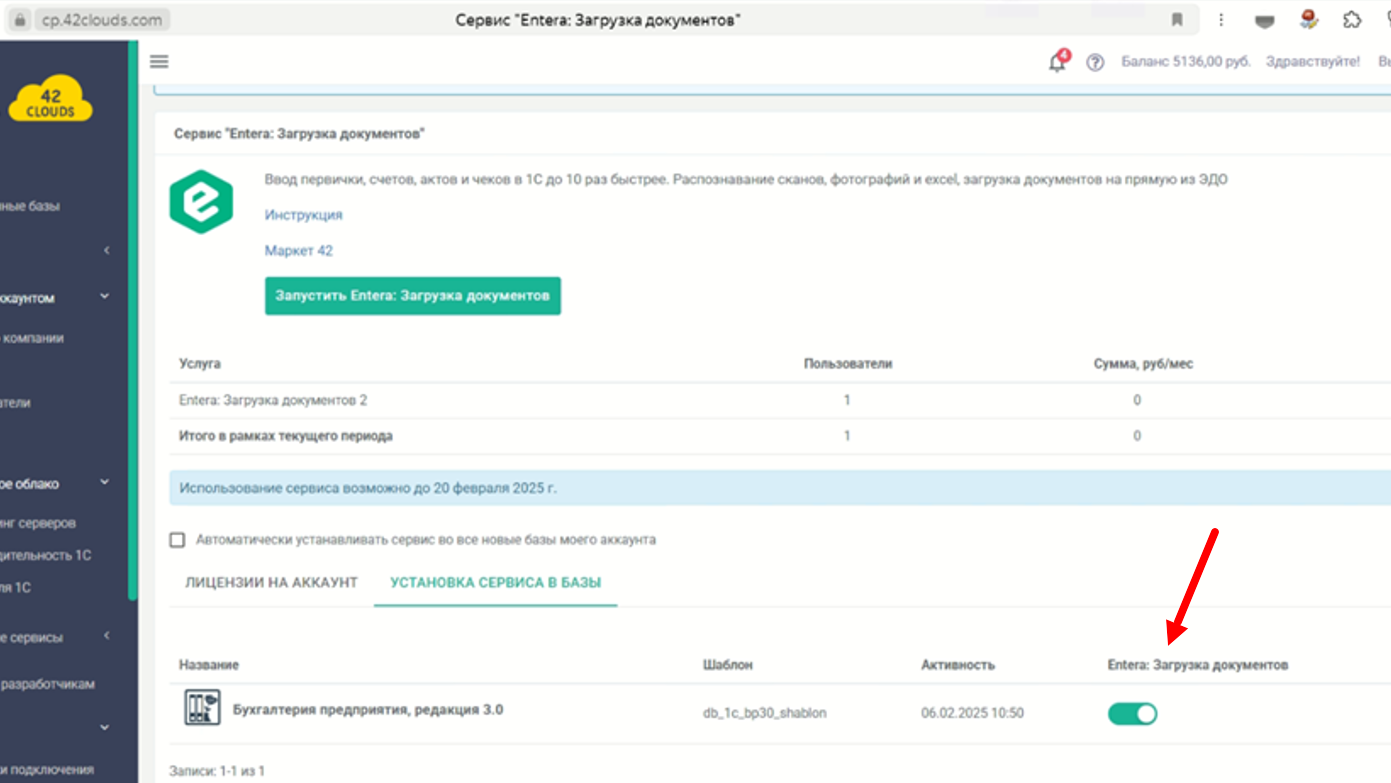Open sidebar item ending in 'дительность 1С'
1391x783 pixels.
point(46,555)
